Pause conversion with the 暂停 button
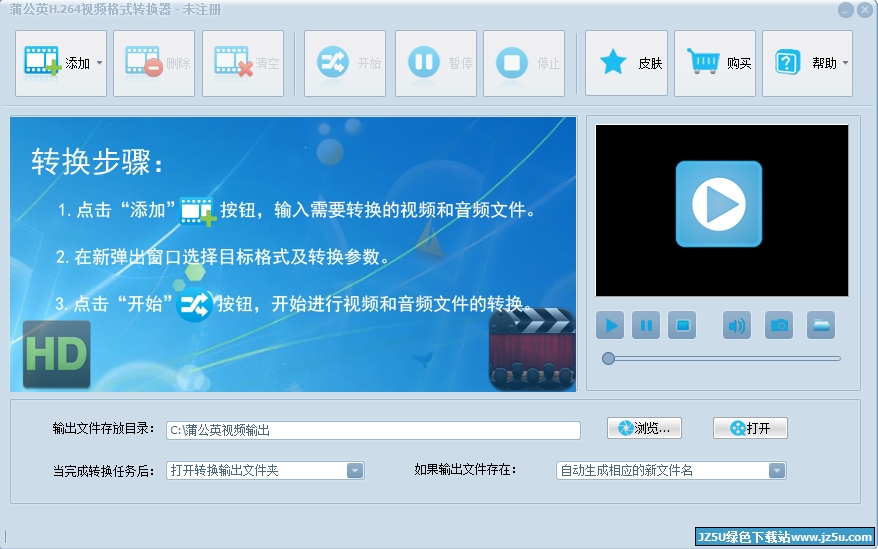Screen dimensions: 878x549 click(x=436, y=63)
